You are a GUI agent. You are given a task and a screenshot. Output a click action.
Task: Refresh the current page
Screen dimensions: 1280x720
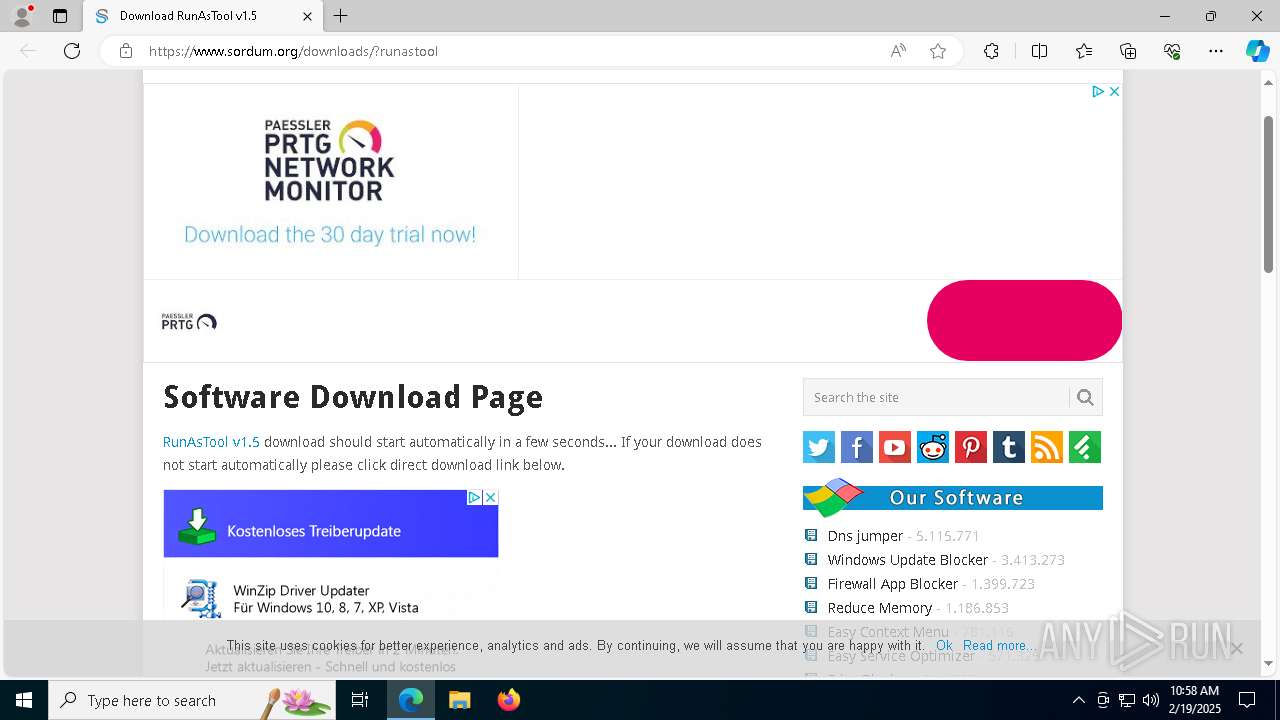(72, 51)
